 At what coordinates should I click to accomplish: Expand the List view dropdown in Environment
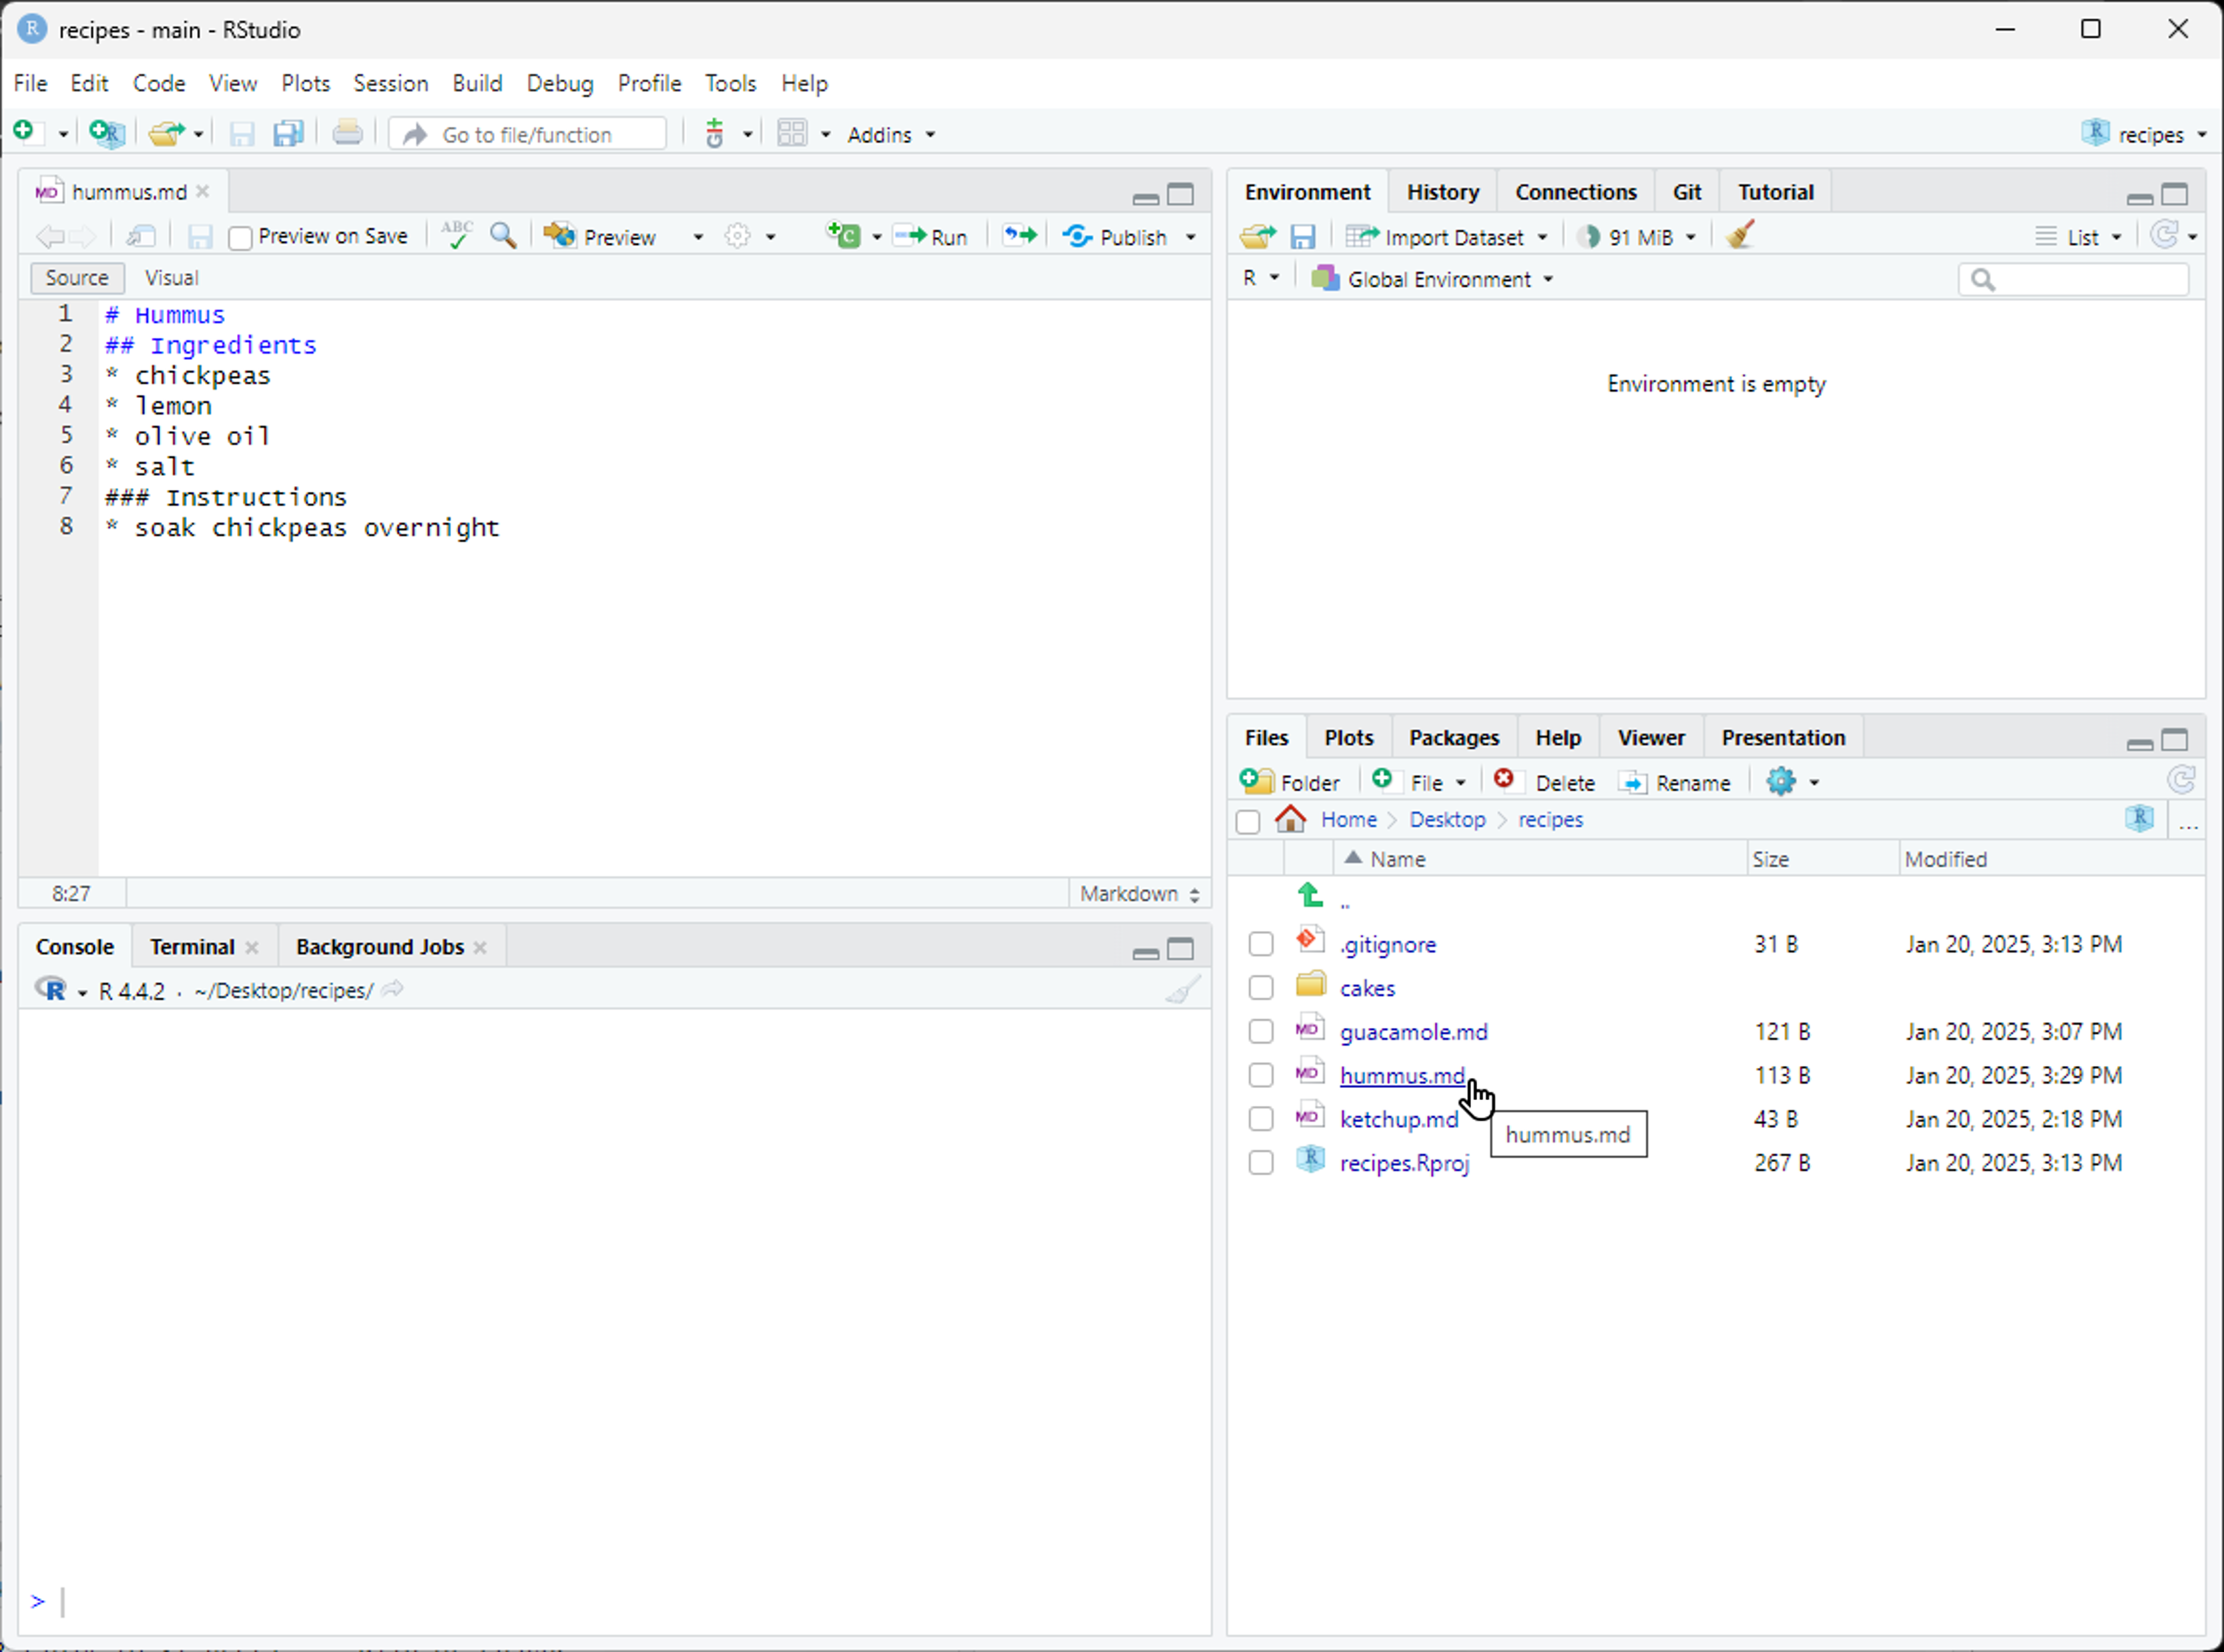(2115, 236)
